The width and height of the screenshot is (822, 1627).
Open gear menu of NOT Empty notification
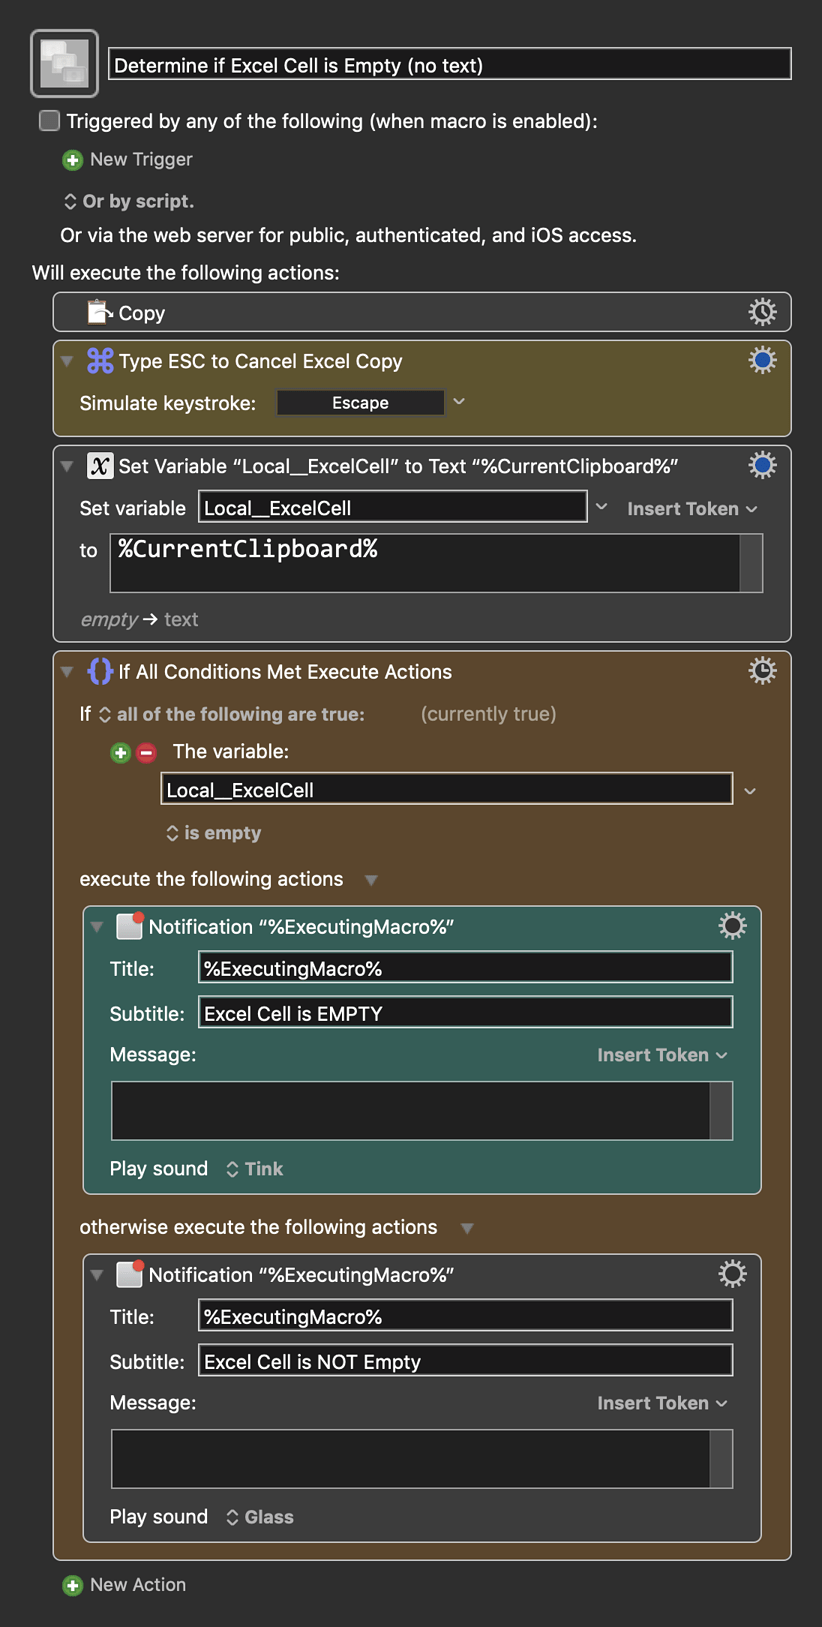732,1273
